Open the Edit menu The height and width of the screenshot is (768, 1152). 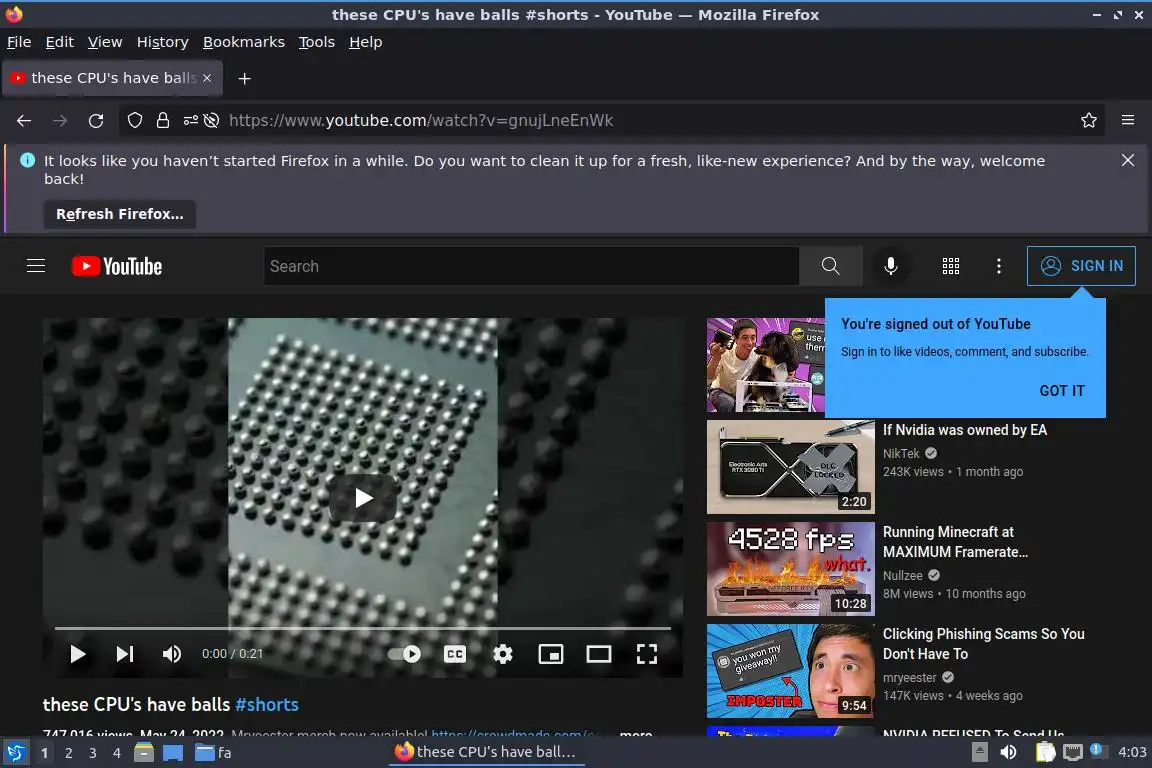point(60,42)
